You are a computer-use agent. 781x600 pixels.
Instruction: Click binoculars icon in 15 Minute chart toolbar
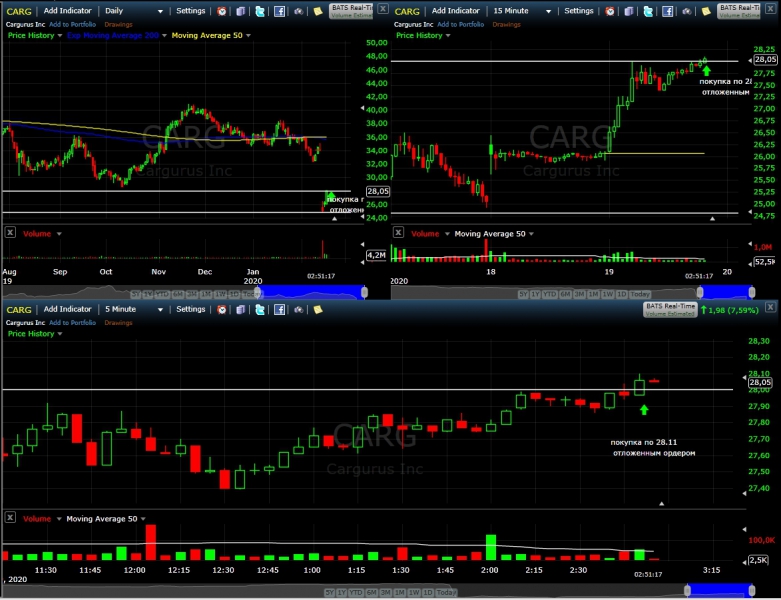(x=686, y=11)
